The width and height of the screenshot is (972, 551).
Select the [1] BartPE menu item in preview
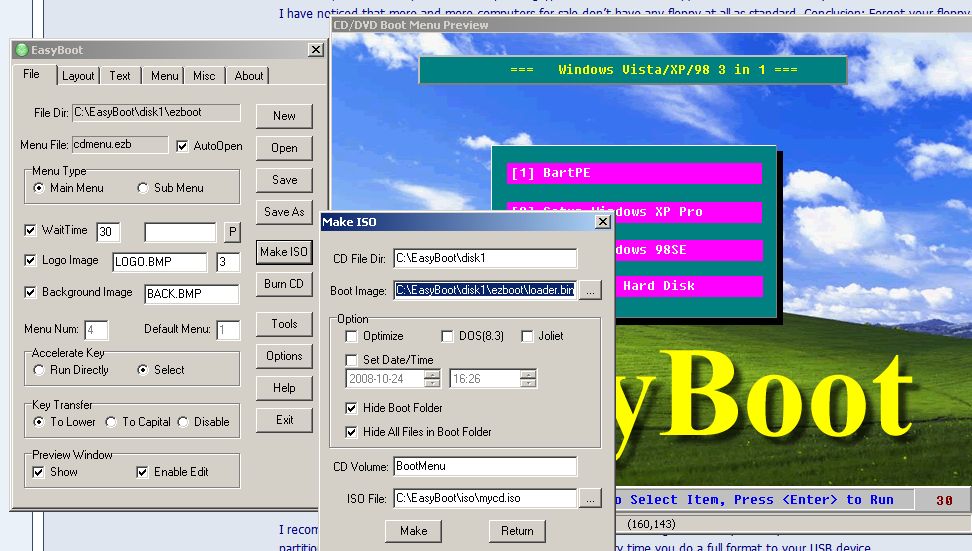pos(634,173)
